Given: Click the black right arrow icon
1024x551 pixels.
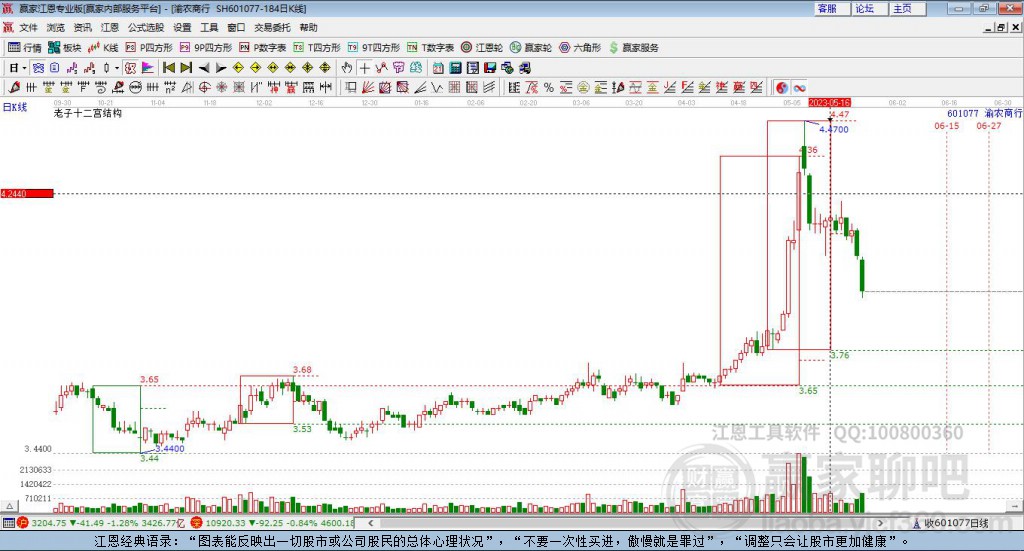Looking at the screenshot, I should coord(221,68).
